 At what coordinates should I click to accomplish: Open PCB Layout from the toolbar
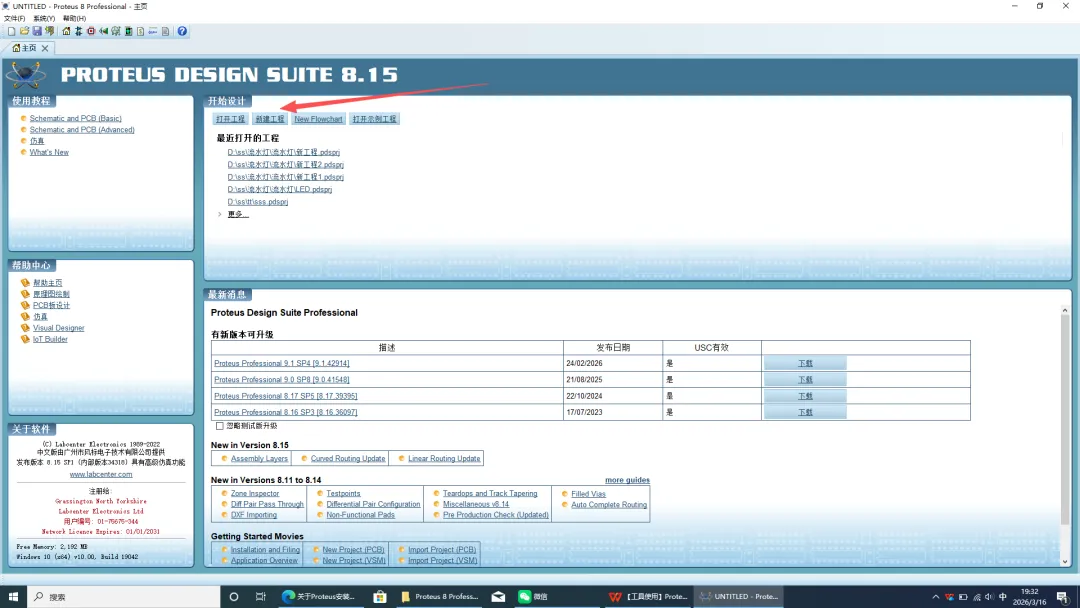91,31
